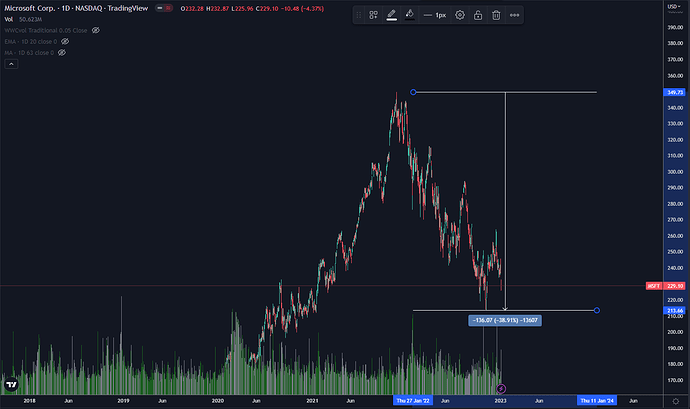Click the Thu 11 Jan '24 date label

pos(597,401)
